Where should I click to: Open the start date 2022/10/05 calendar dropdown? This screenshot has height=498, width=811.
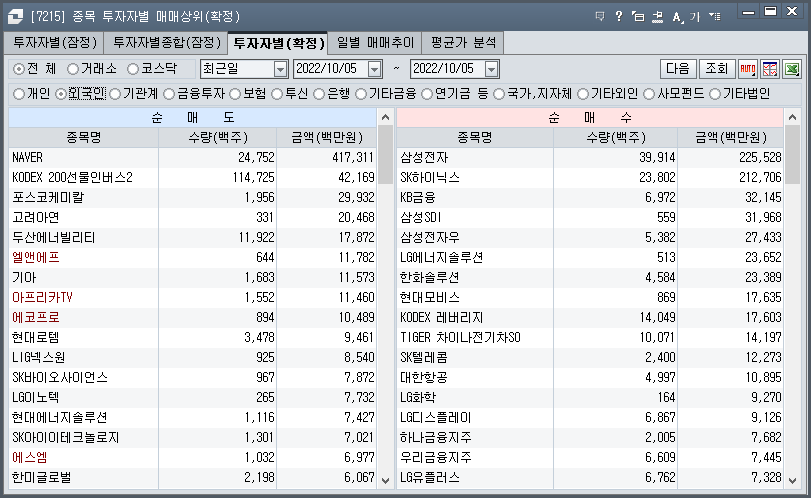tap(375, 69)
